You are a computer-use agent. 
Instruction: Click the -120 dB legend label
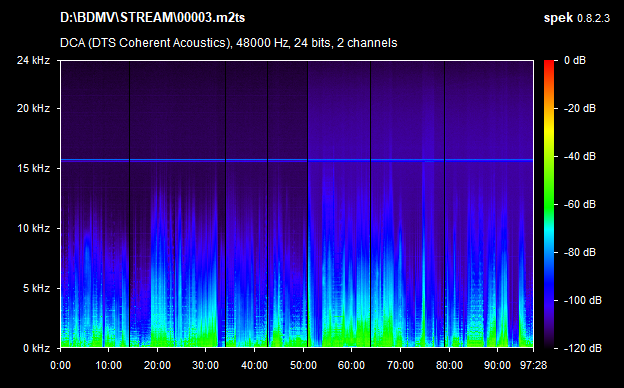(x=583, y=348)
